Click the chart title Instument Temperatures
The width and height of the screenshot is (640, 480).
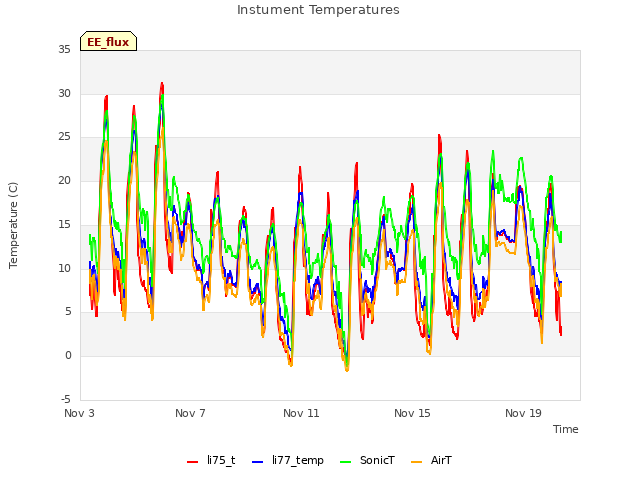[318, 10]
